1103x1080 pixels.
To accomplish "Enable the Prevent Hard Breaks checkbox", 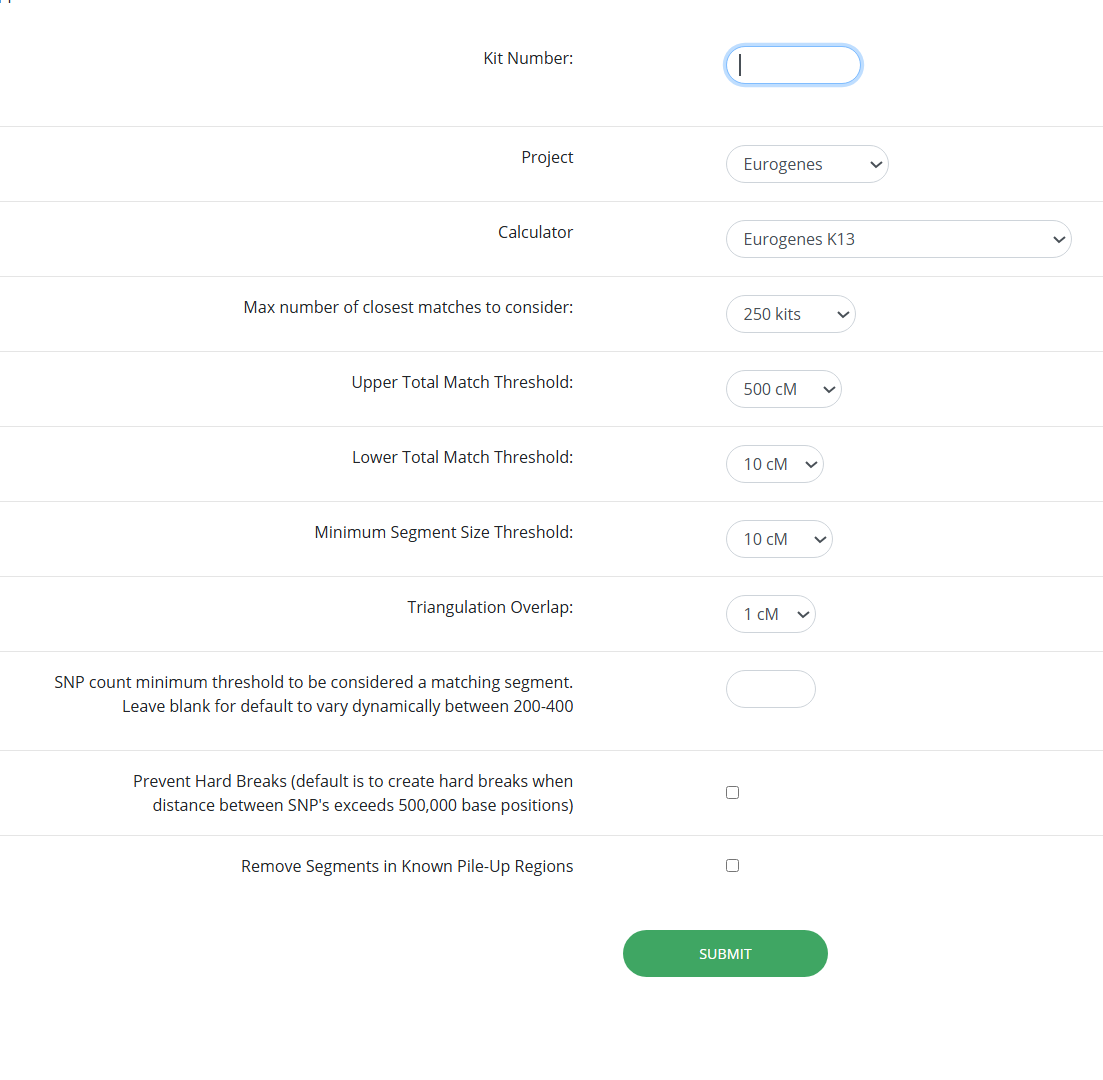I will (x=732, y=792).
